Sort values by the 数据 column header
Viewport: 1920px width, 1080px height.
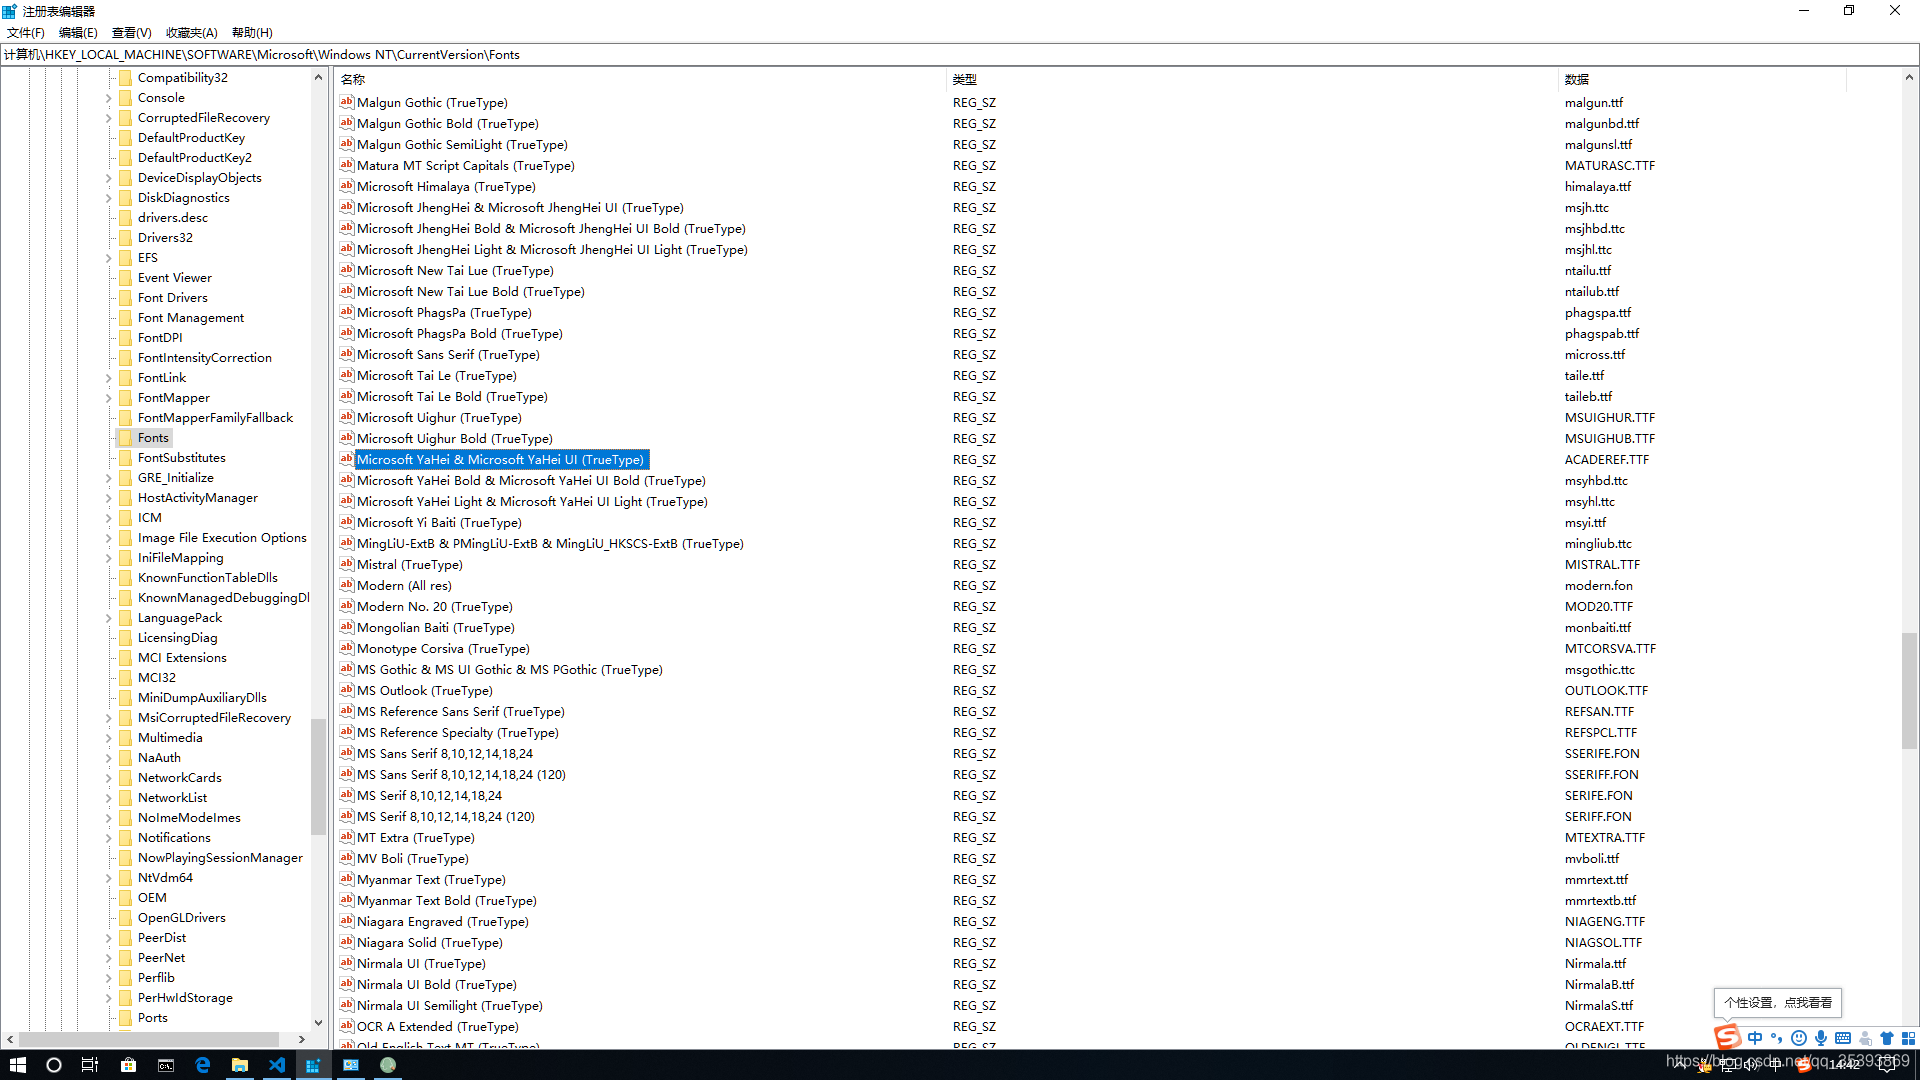[1702, 79]
